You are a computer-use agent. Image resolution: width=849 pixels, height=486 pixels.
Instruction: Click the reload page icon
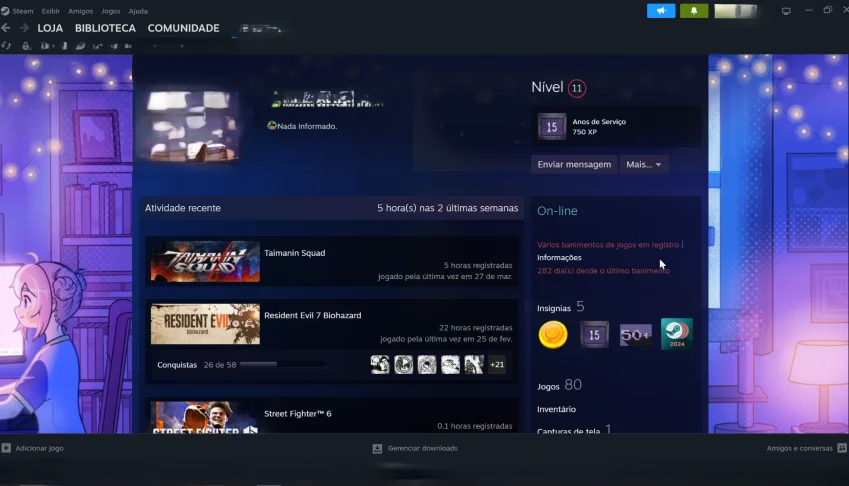click(x=6, y=46)
